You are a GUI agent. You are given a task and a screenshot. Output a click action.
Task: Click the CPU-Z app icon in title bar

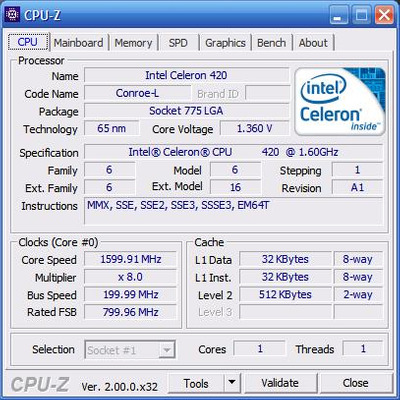coord(13,15)
